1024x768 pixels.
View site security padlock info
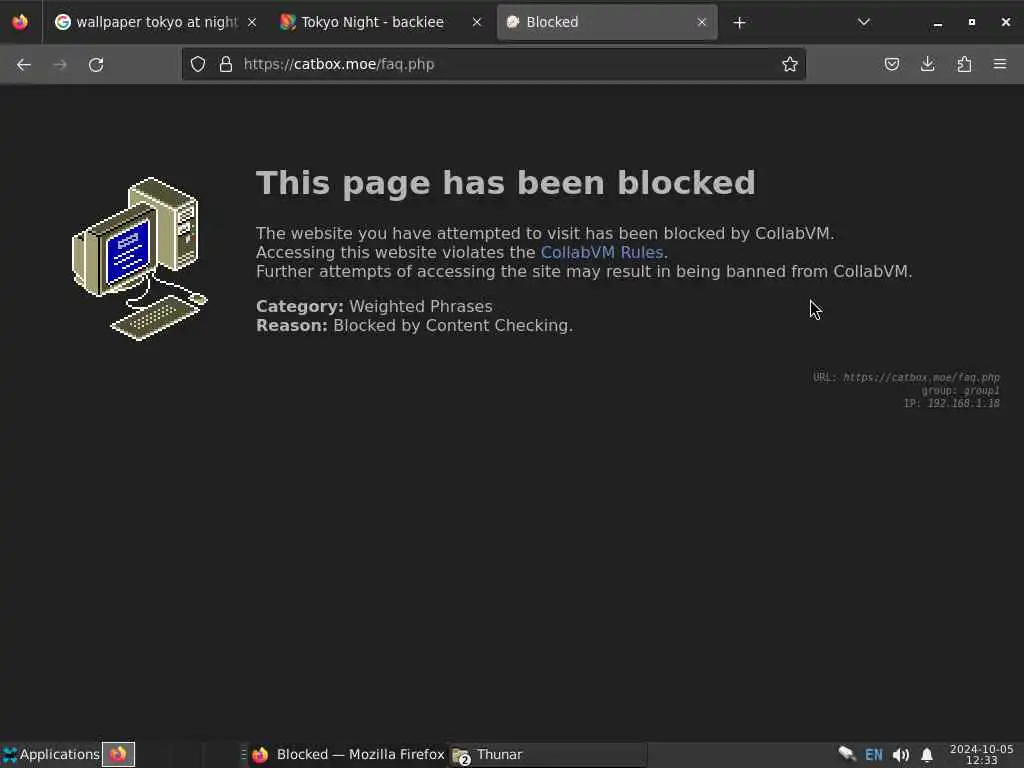pos(226,64)
